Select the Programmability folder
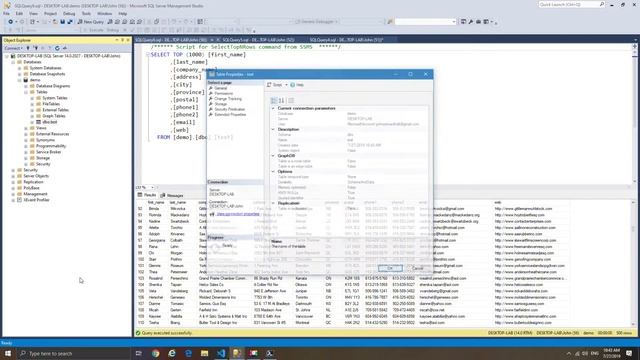640x360 pixels. [x=51, y=146]
